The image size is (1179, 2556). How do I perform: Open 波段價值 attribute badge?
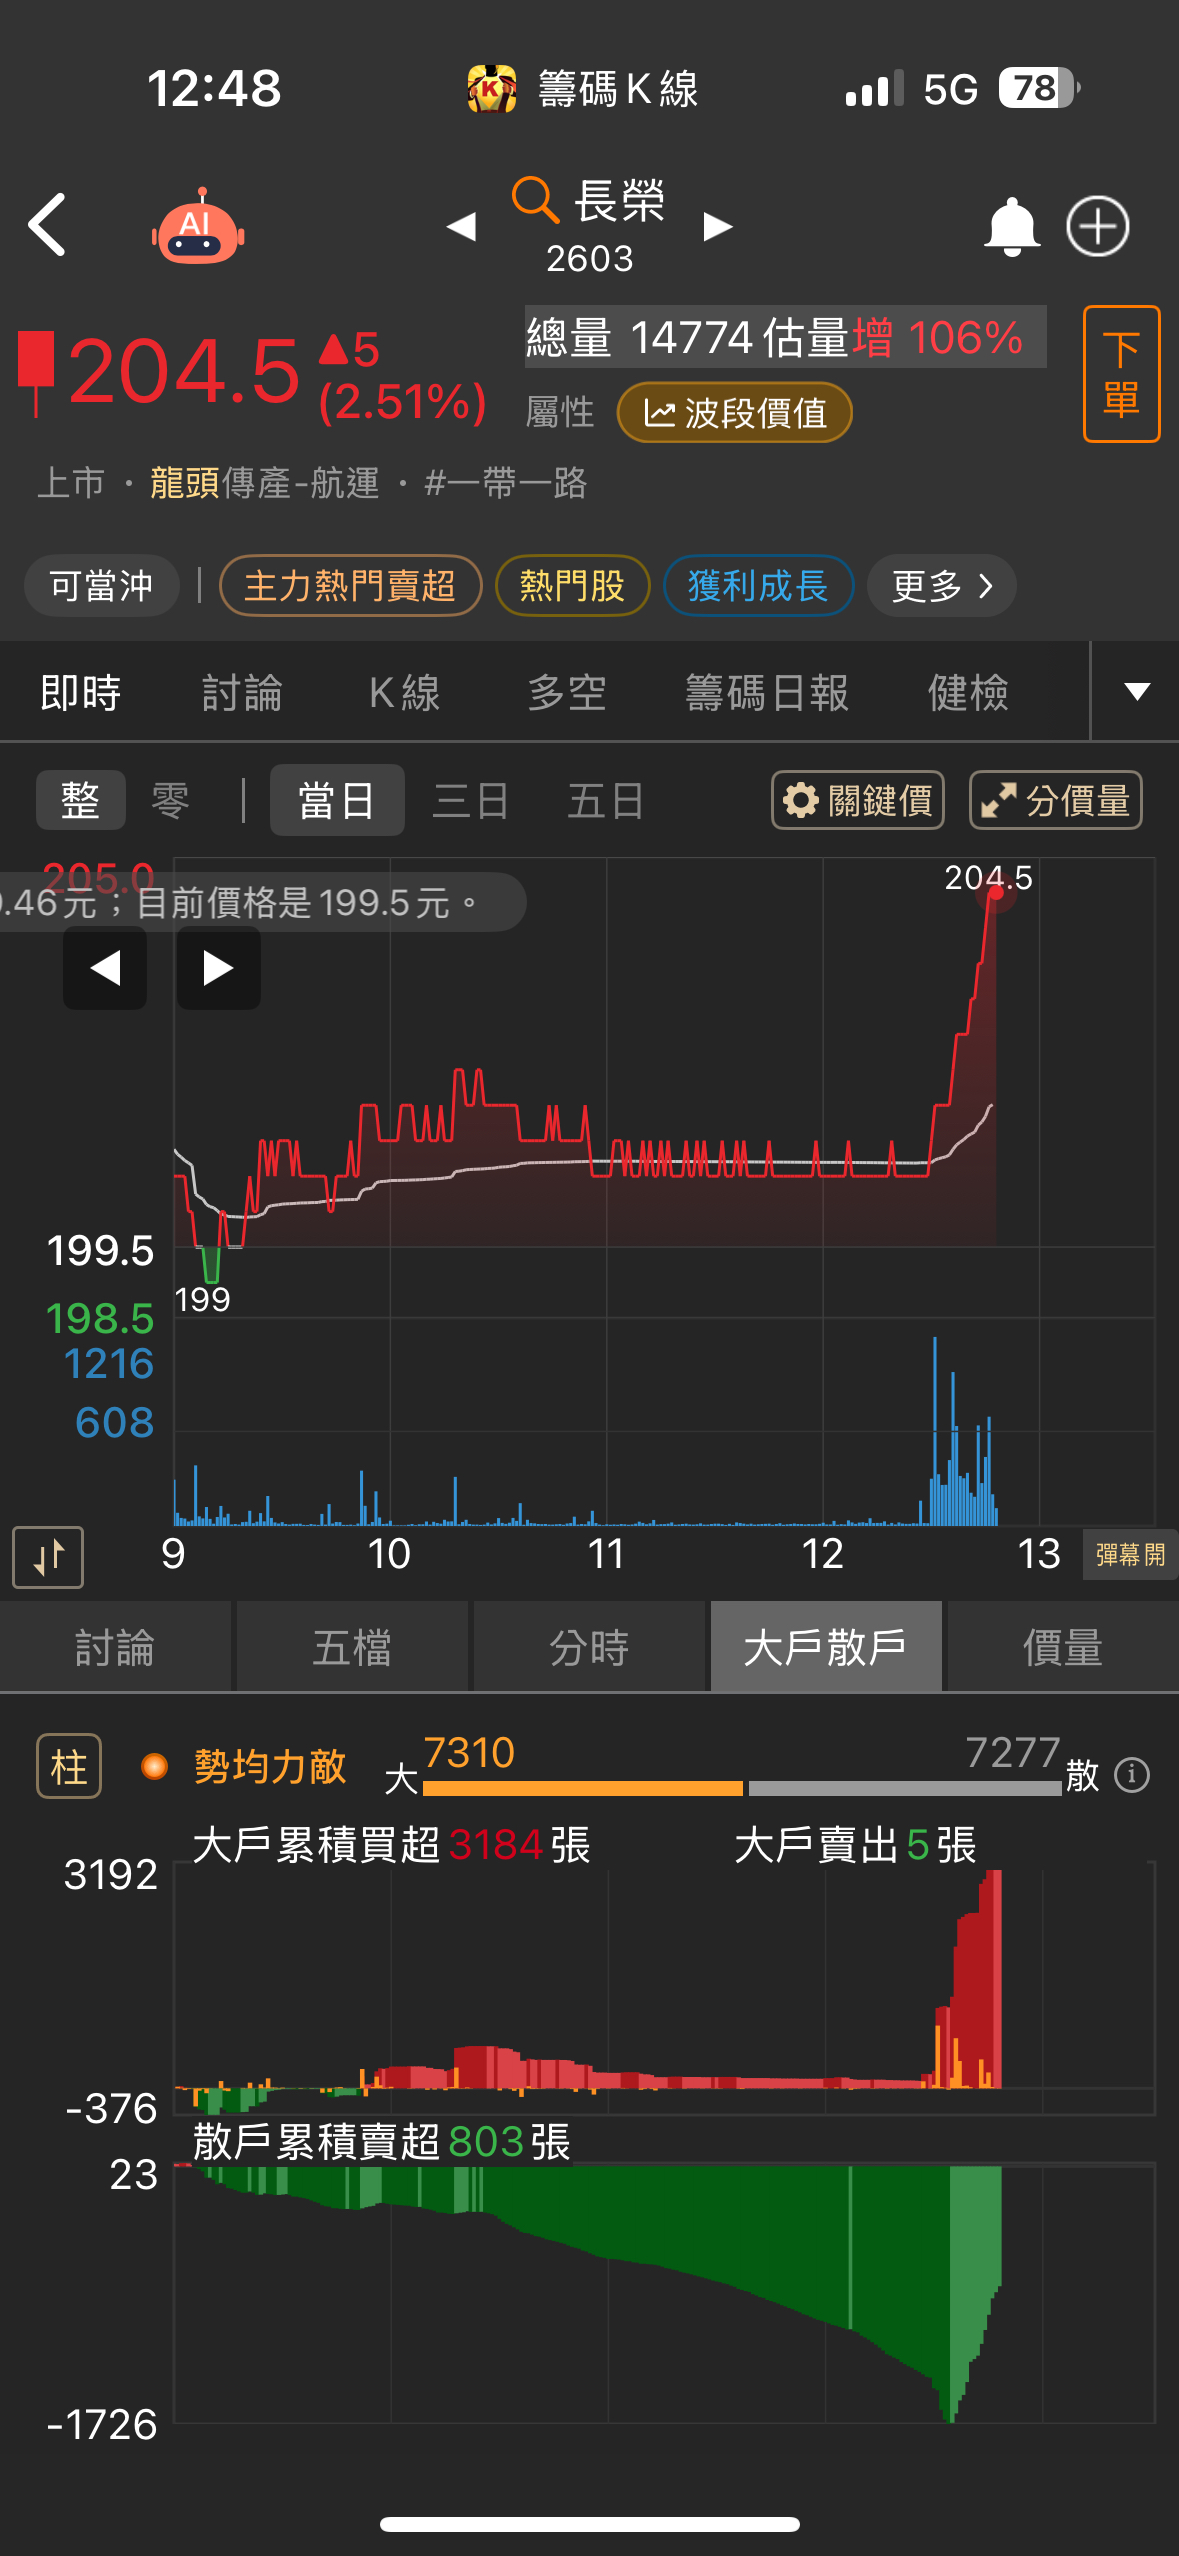735,413
